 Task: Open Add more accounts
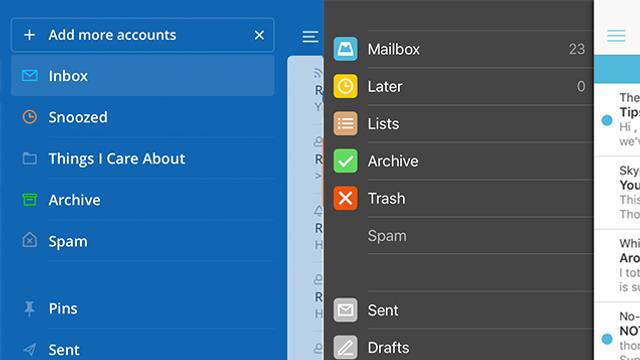(142, 35)
